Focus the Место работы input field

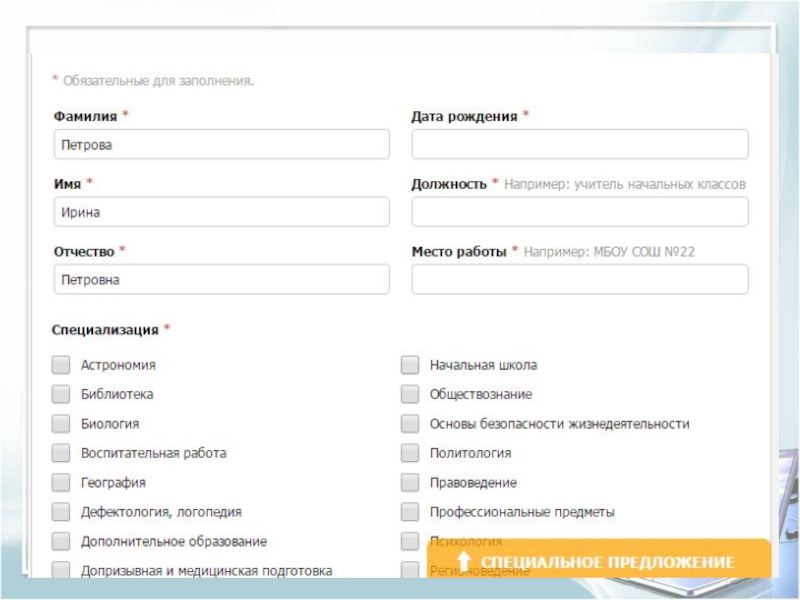tap(580, 279)
